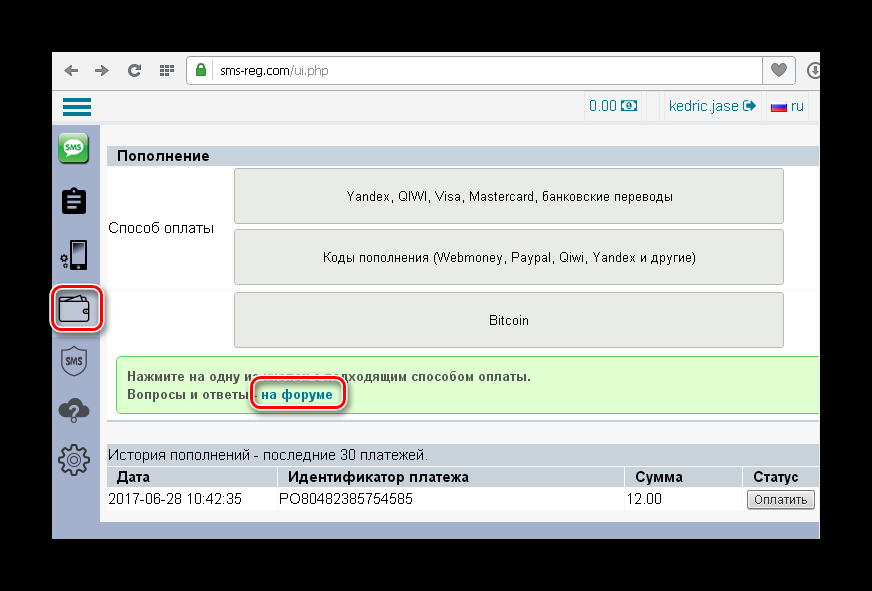Open the phone with gears sidebar icon

coord(74,255)
